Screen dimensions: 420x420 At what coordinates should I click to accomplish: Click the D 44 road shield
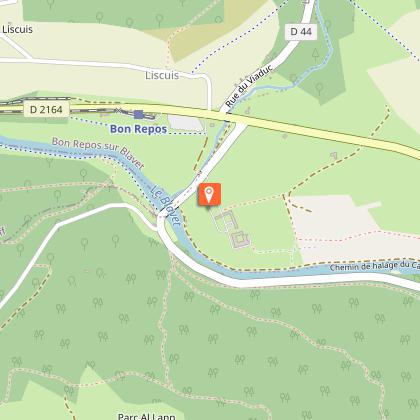[x=301, y=32]
